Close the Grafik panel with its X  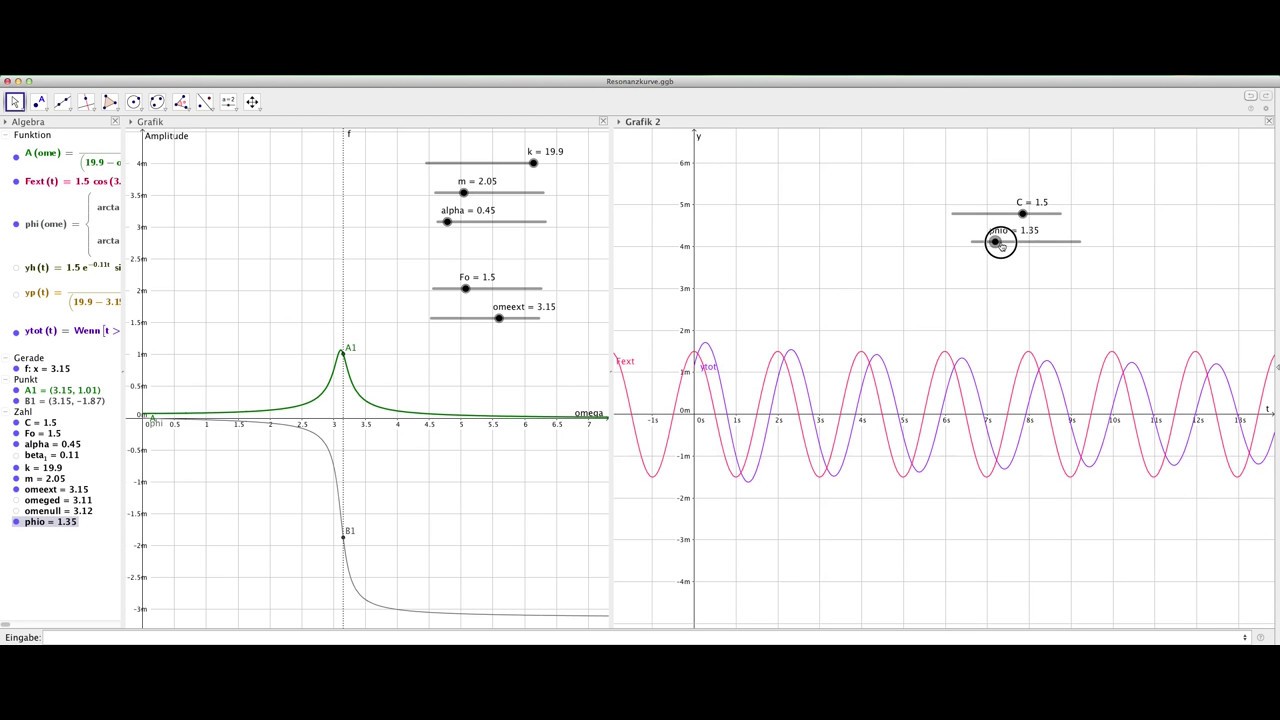pos(603,121)
